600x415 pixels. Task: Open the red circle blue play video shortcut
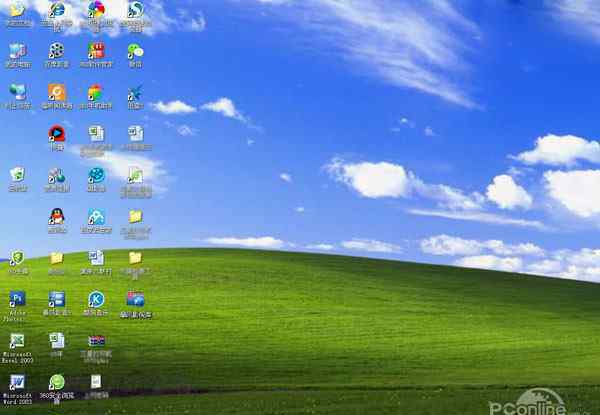[x=57, y=133]
